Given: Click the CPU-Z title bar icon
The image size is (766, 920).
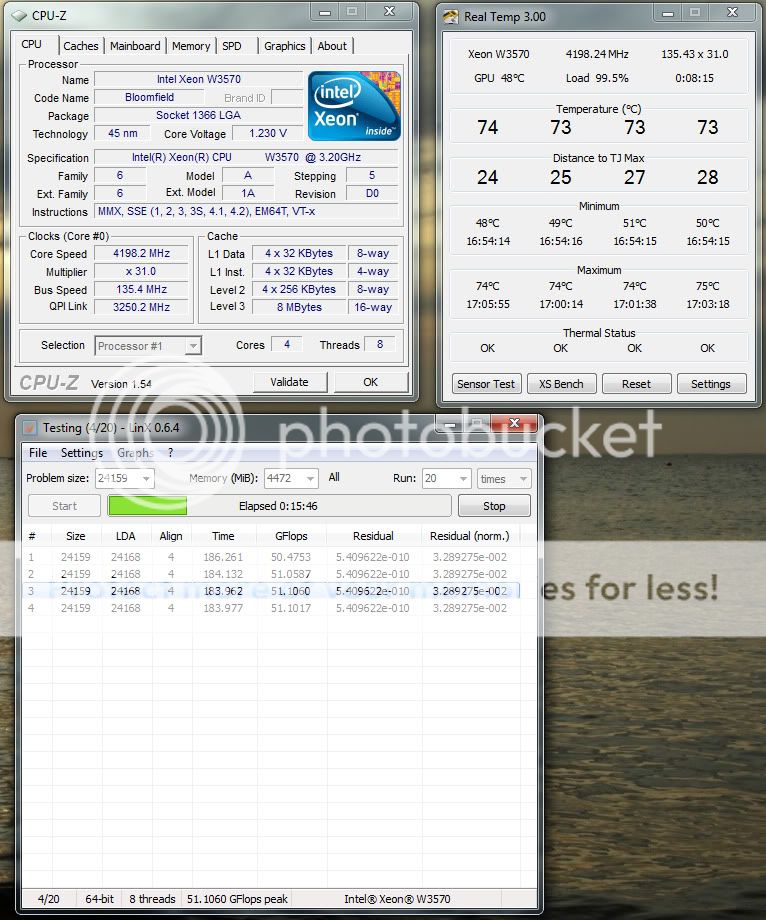Looking at the screenshot, I should point(19,15).
